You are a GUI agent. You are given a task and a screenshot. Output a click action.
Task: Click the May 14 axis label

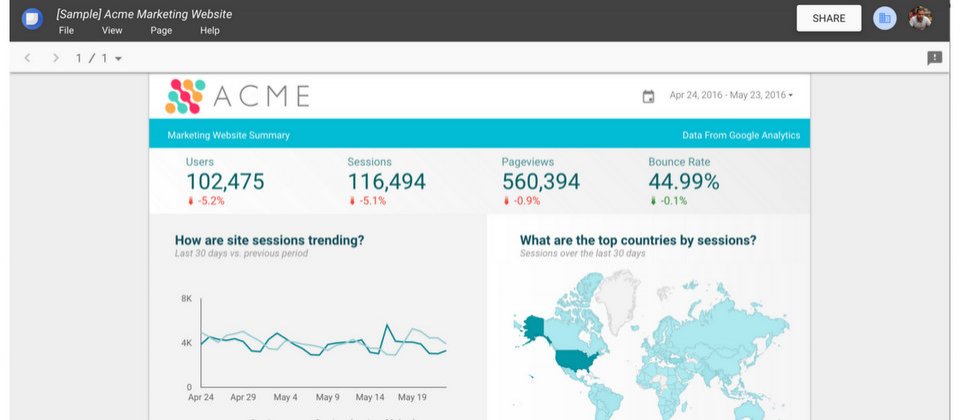point(370,397)
